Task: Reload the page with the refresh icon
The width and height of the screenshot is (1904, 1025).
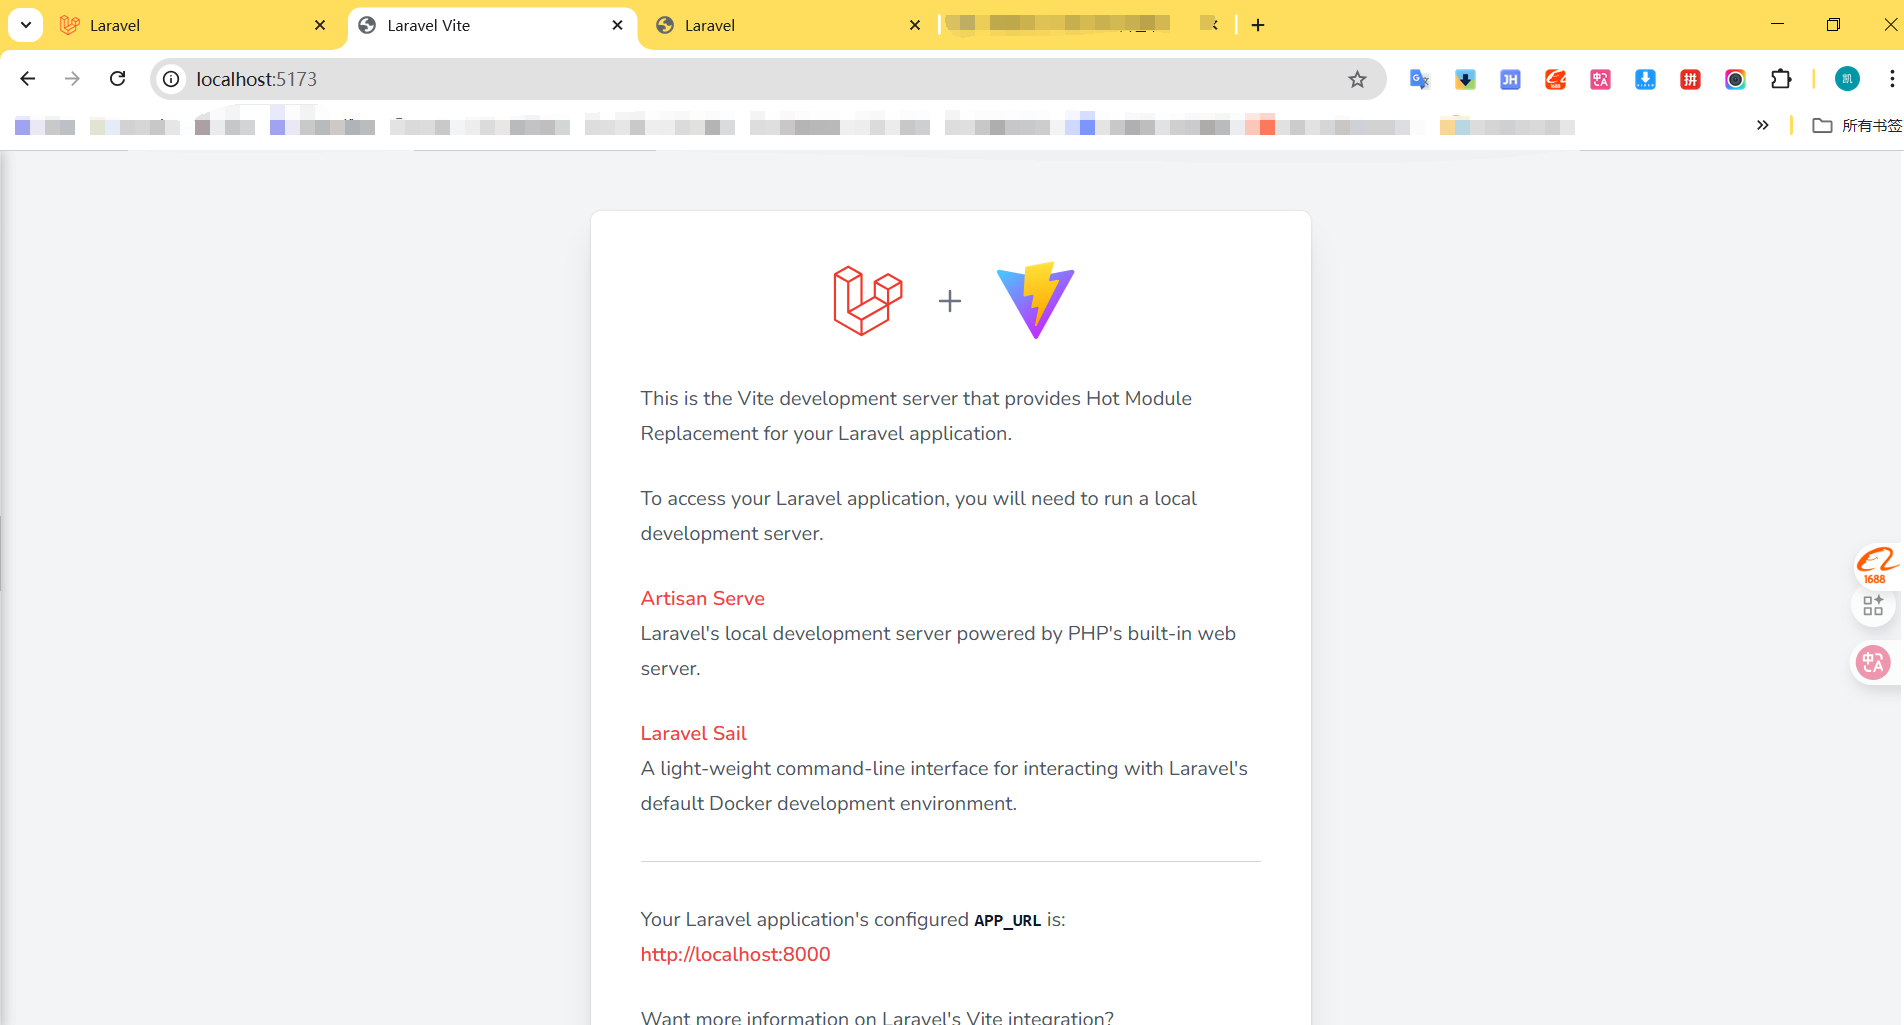Action: click(118, 79)
